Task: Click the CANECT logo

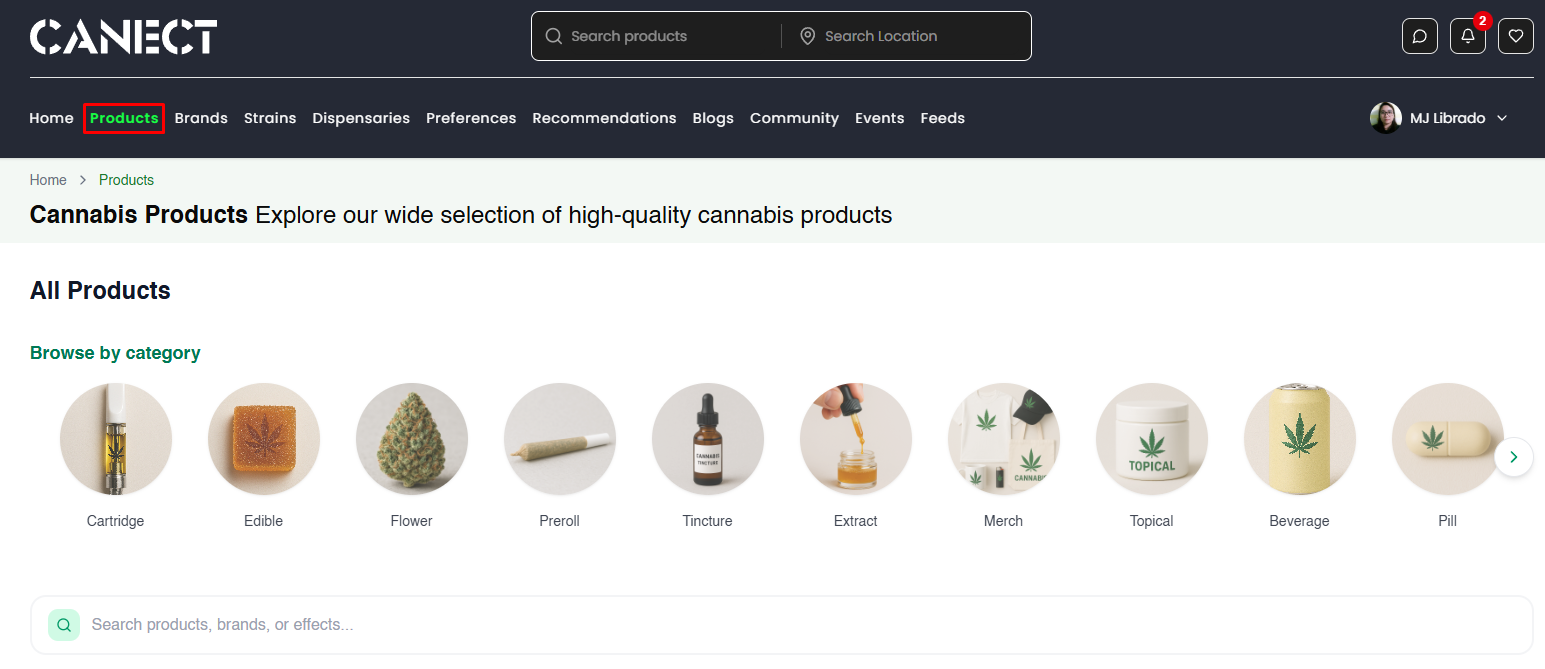Action: pos(123,35)
